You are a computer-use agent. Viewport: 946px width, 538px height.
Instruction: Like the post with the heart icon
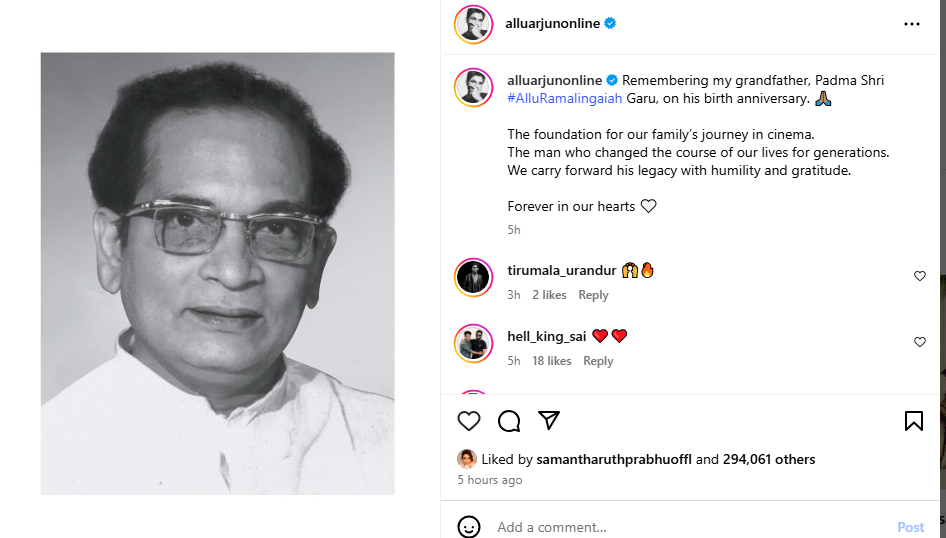click(468, 421)
